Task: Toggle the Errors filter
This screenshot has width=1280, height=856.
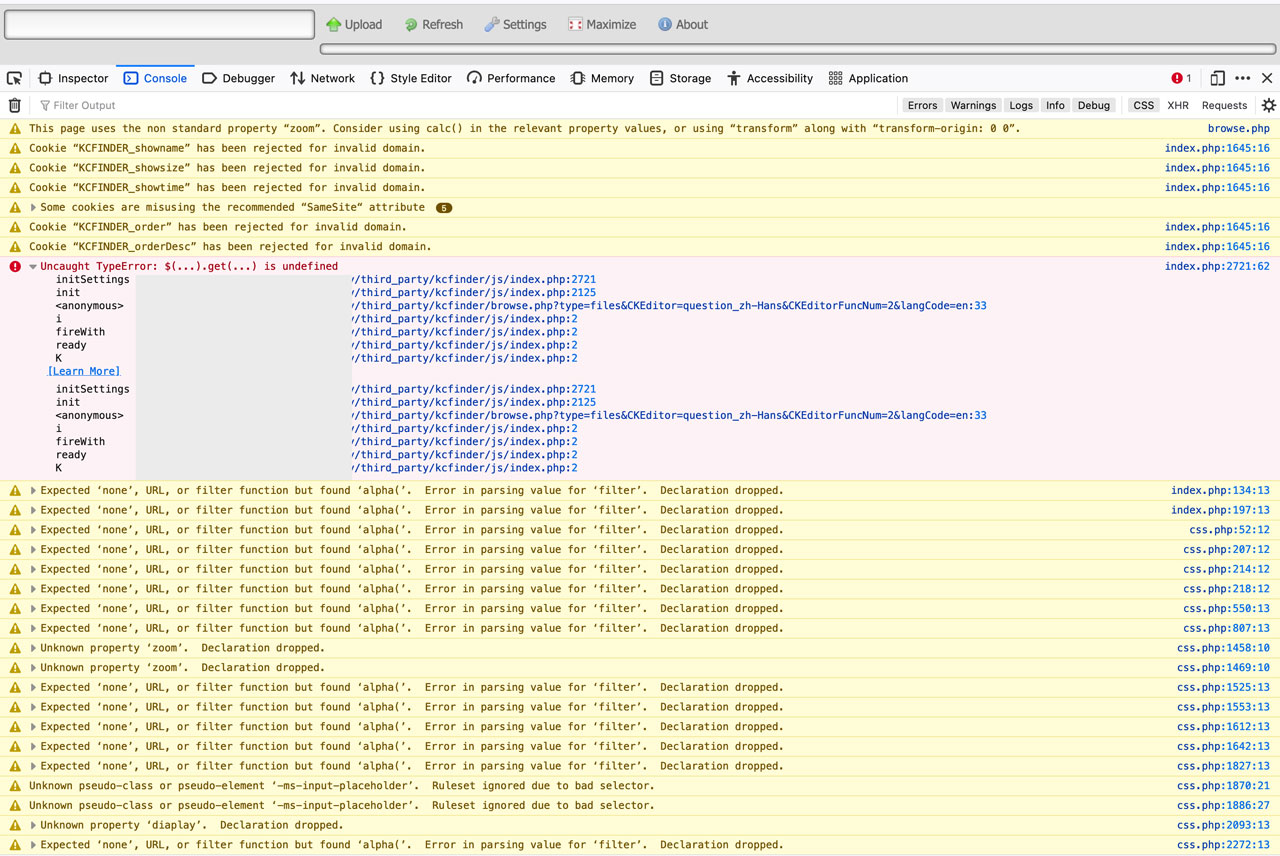Action: [922, 105]
